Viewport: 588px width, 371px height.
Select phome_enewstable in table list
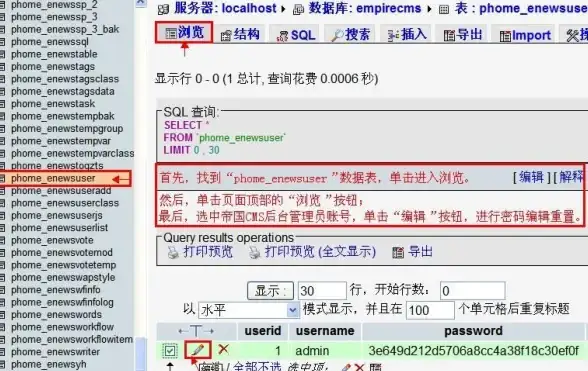pos(54,54)
